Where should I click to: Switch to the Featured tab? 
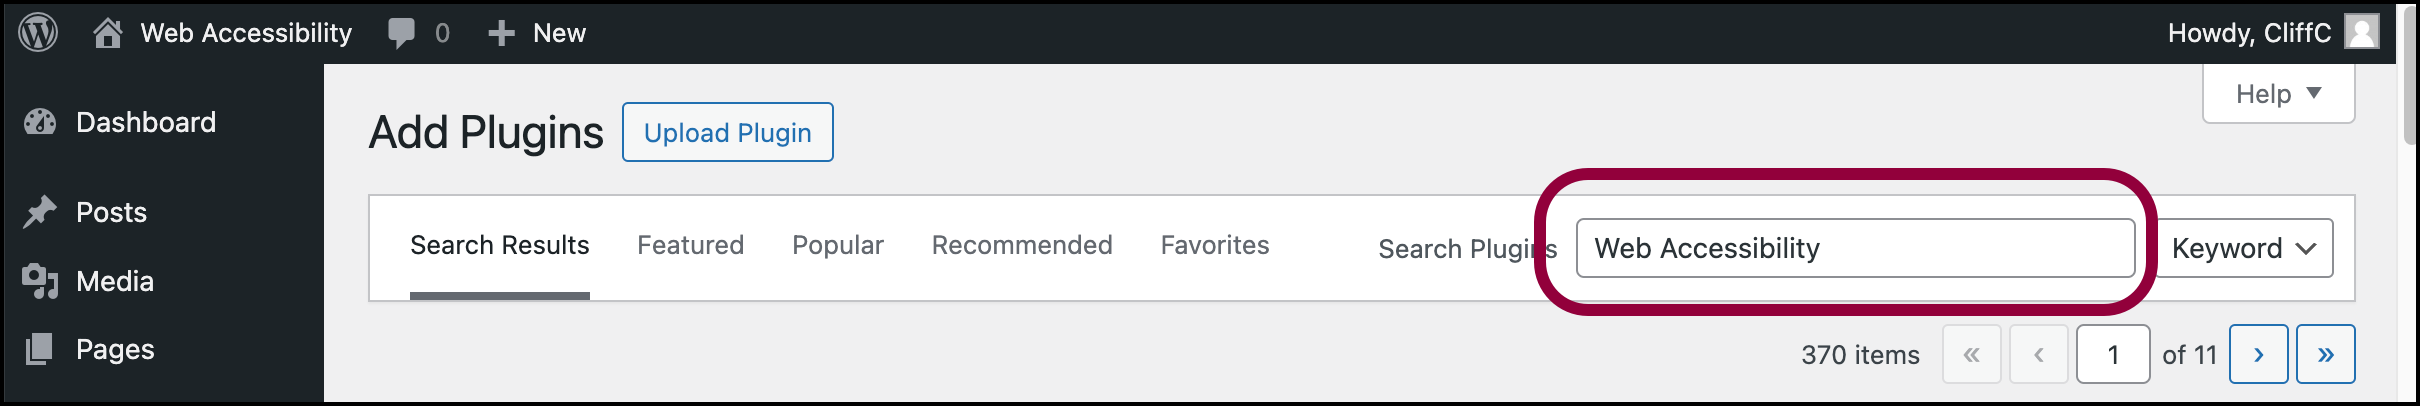point(691,245)
